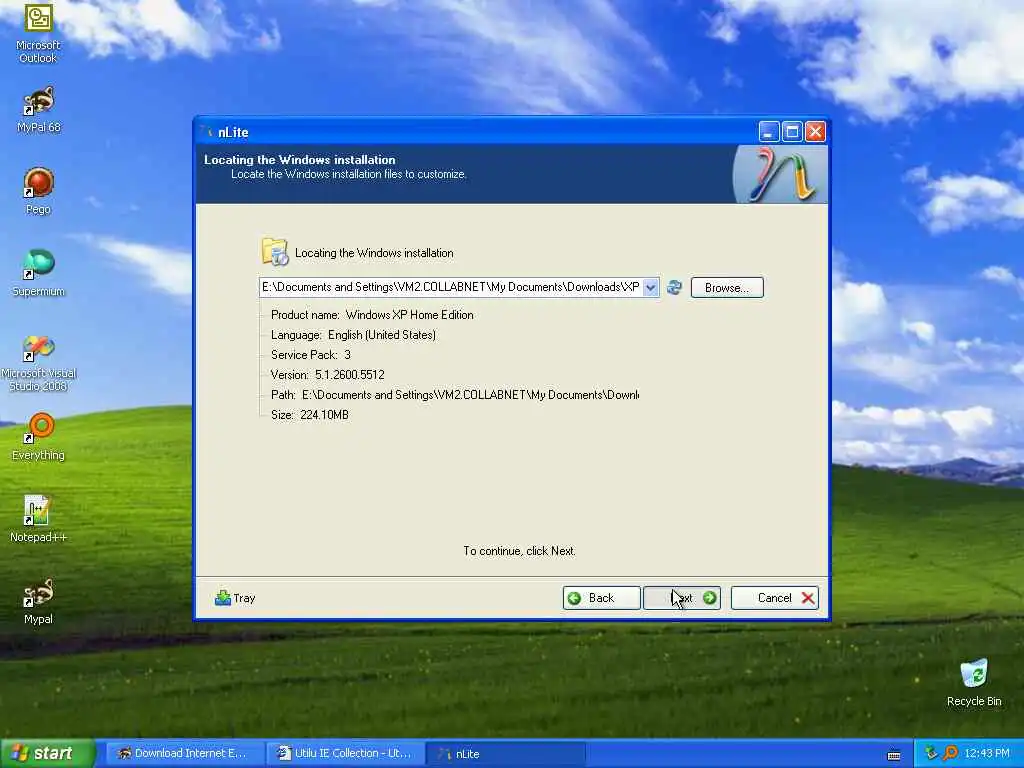Click 'Service Pack: 3' line
The height and width of the screenshot is (768, 1024).
pos(311,355)
